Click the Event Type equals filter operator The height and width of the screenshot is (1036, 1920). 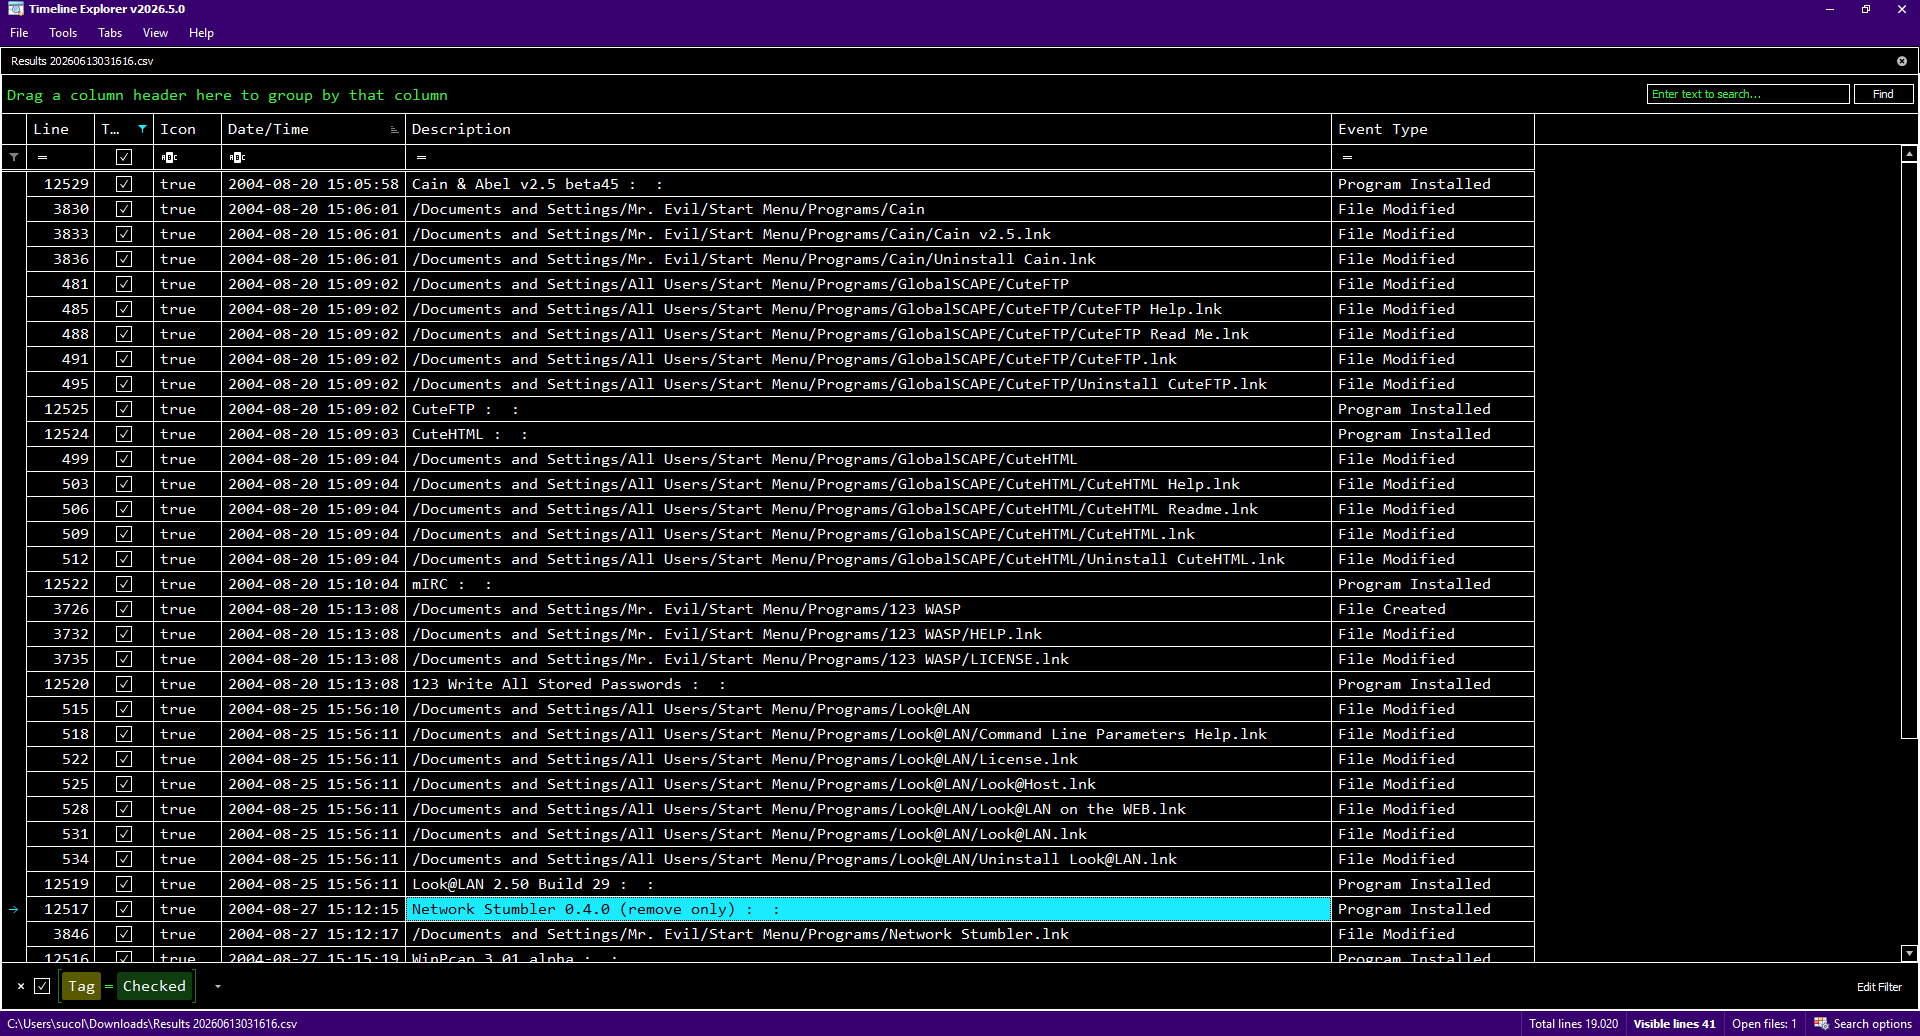[1347, 157]
